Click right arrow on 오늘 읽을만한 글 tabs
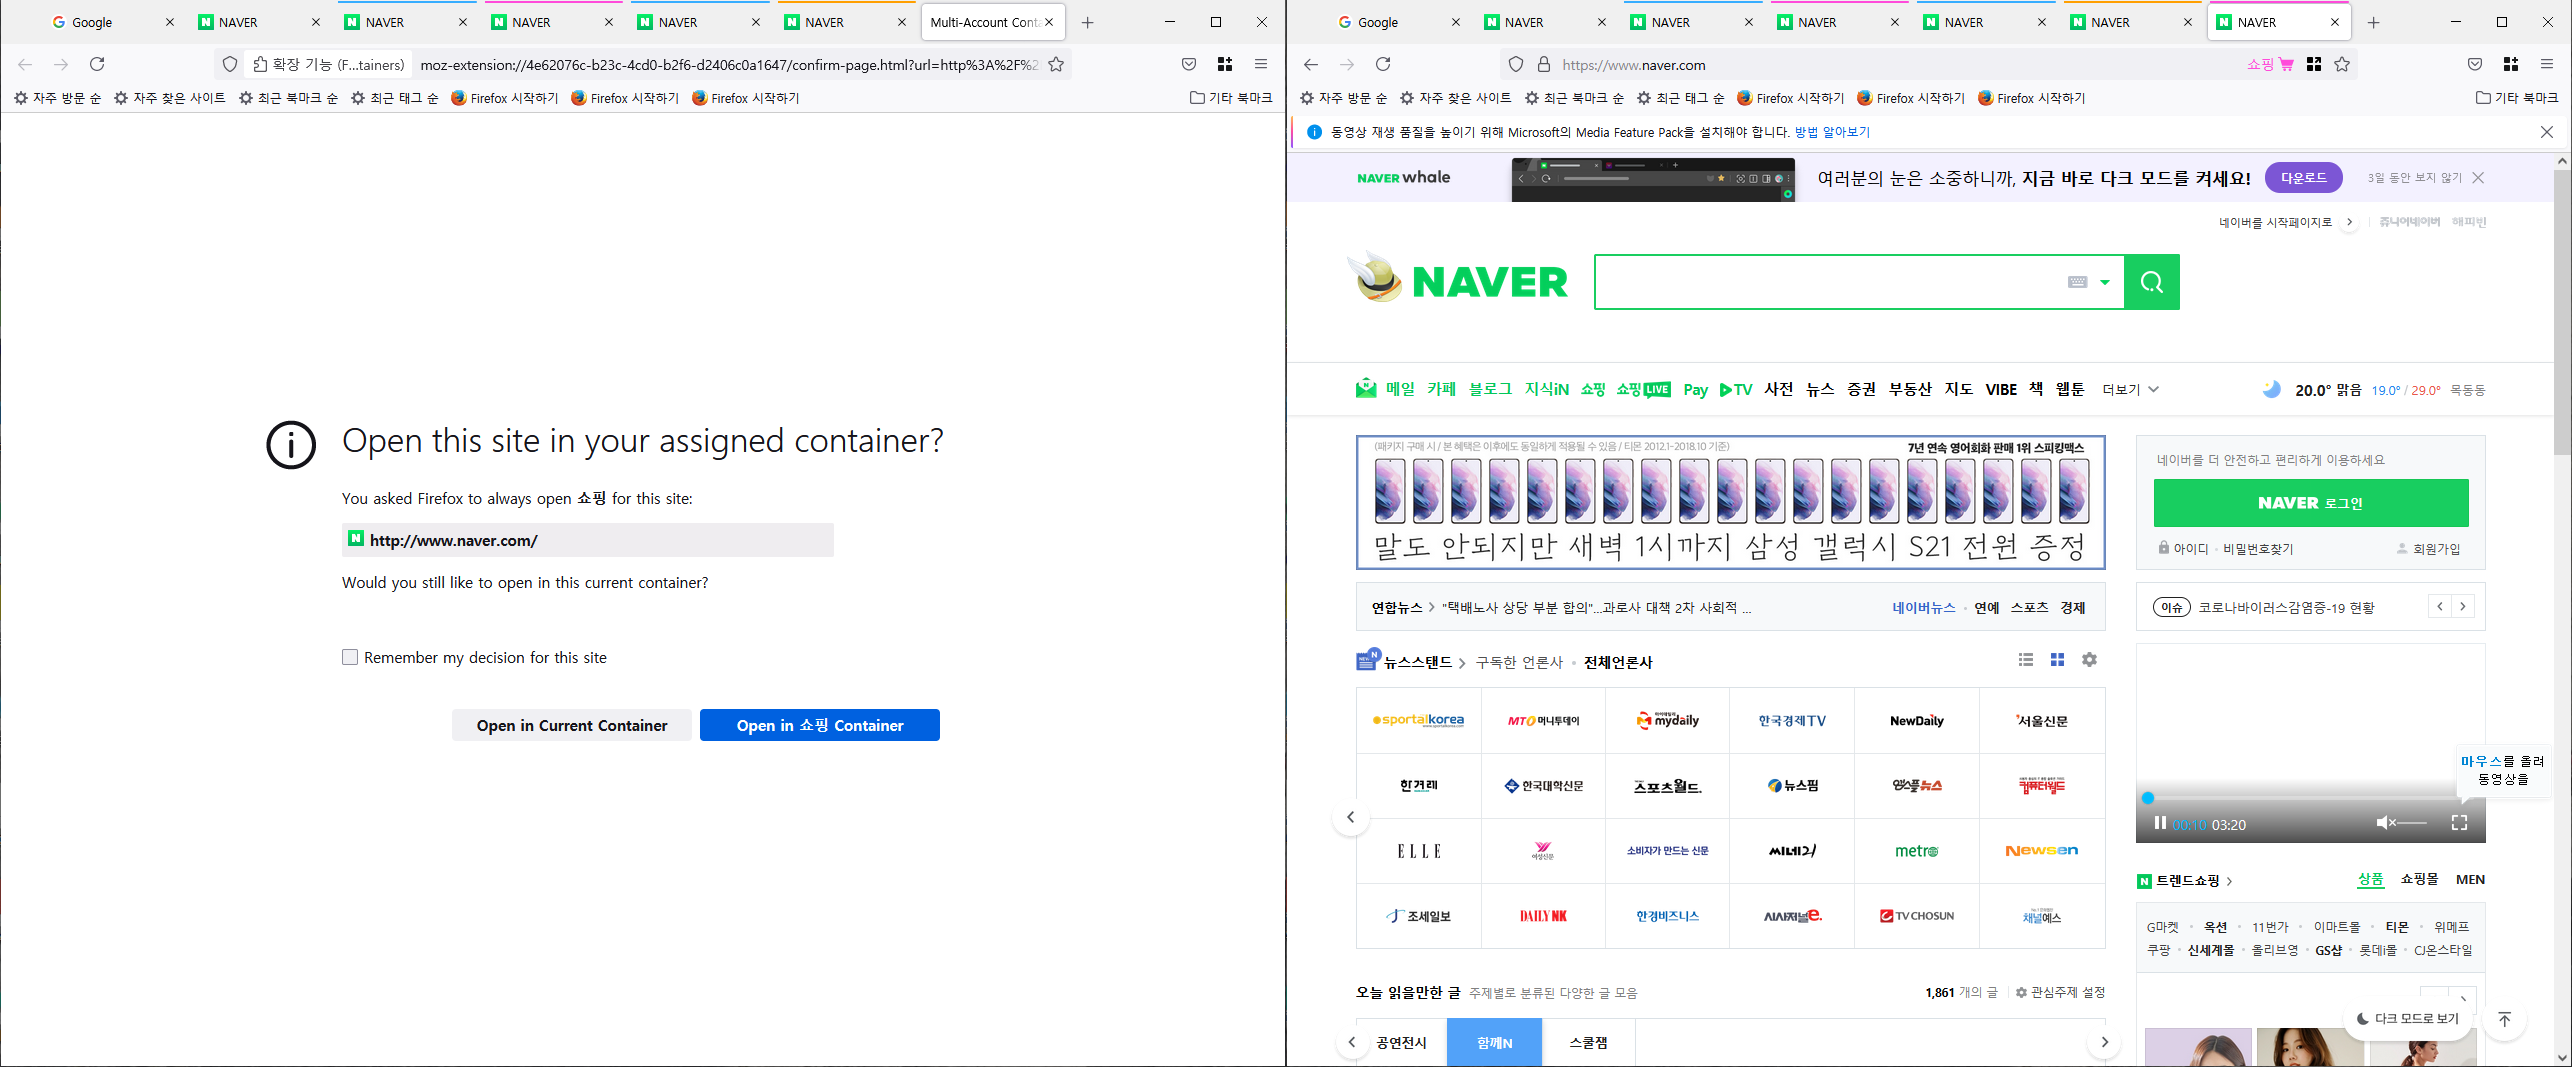 click(x=2104, y=1042)
